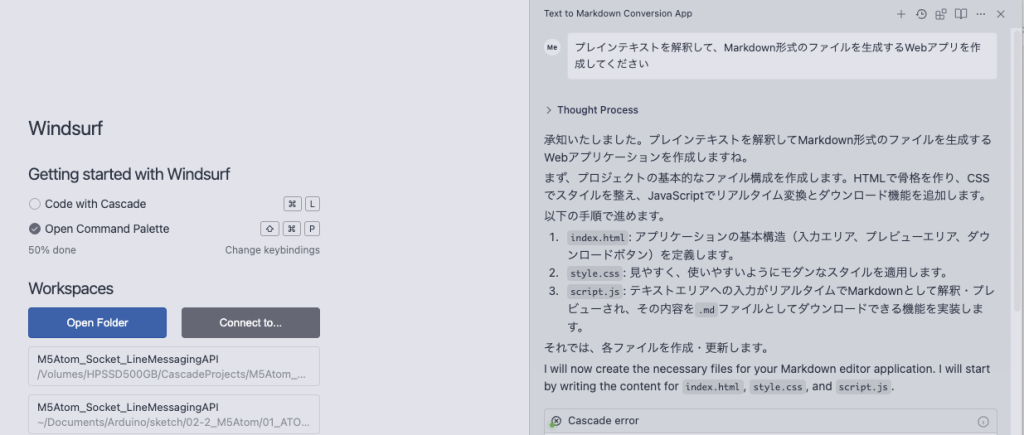Open Cascade conversation history clock icon
The image size is (1024, 435).
click(x=921, y=14)
